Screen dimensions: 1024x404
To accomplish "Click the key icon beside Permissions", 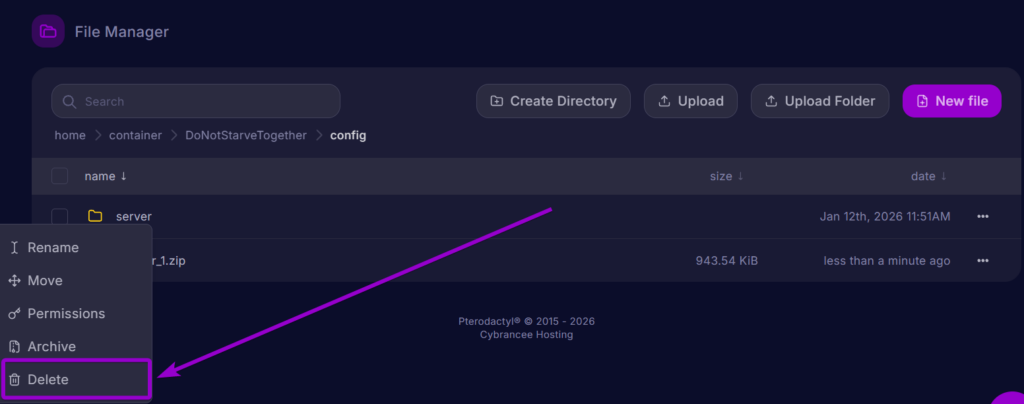I will pos(14,314).
